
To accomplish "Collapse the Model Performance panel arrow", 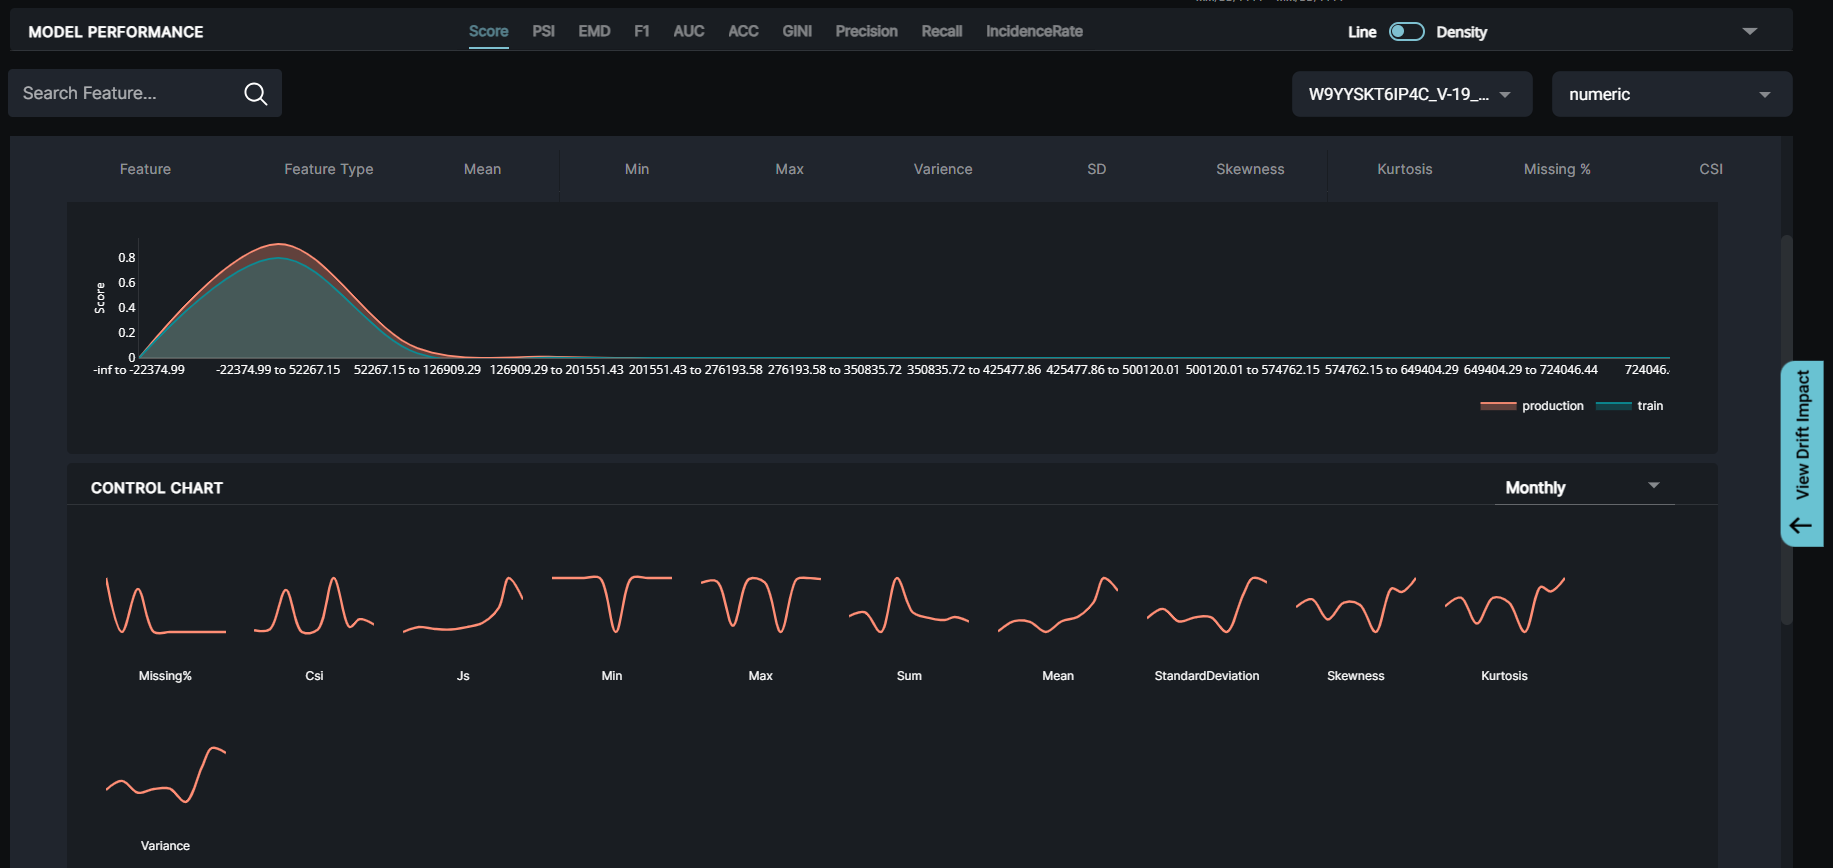I will coord(1749,32).
